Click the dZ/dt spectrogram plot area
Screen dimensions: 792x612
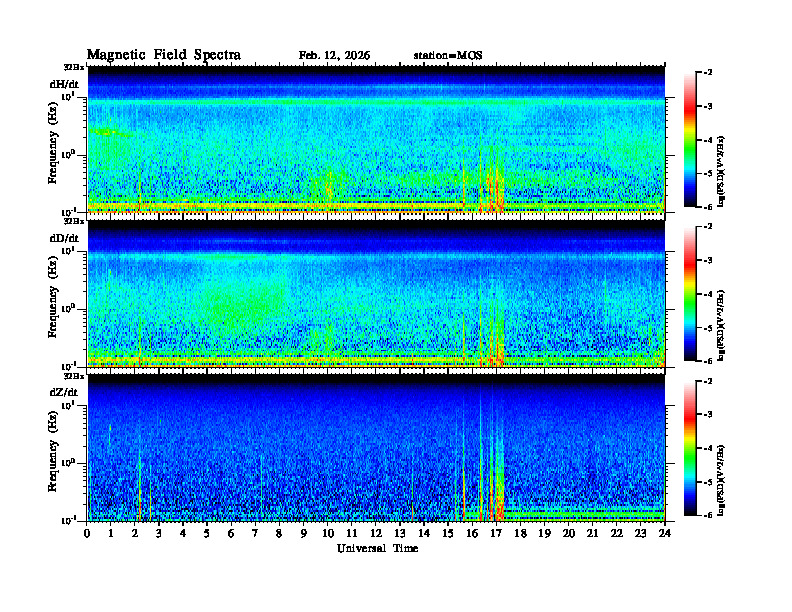[x=376, y=448]
